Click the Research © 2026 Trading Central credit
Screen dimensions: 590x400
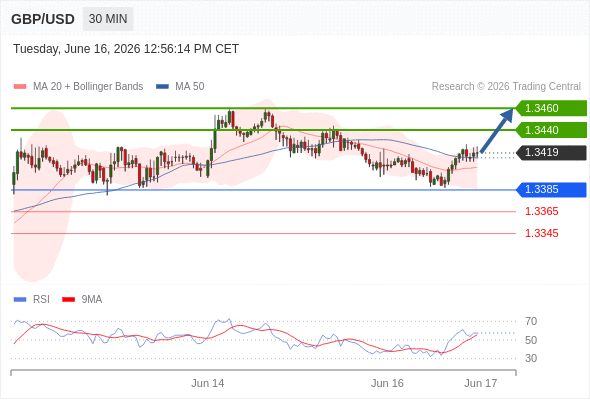[x=506, y=87]
